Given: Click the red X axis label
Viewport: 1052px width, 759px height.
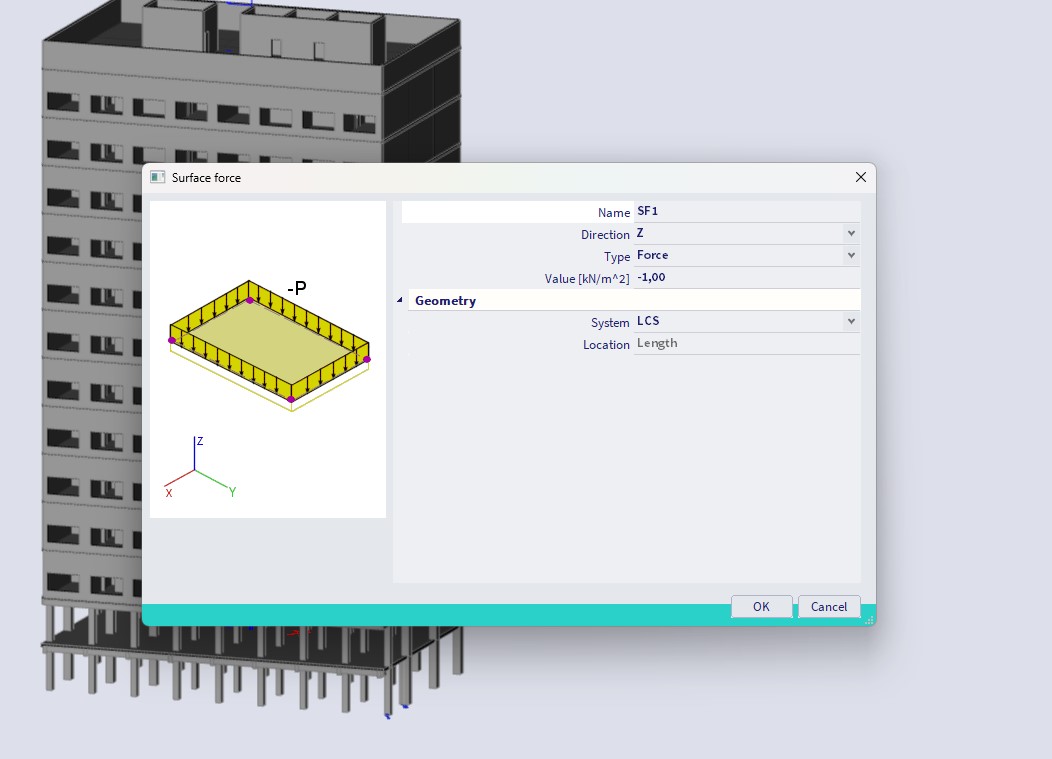Looking at the screenshot, I should click(169, 493).
